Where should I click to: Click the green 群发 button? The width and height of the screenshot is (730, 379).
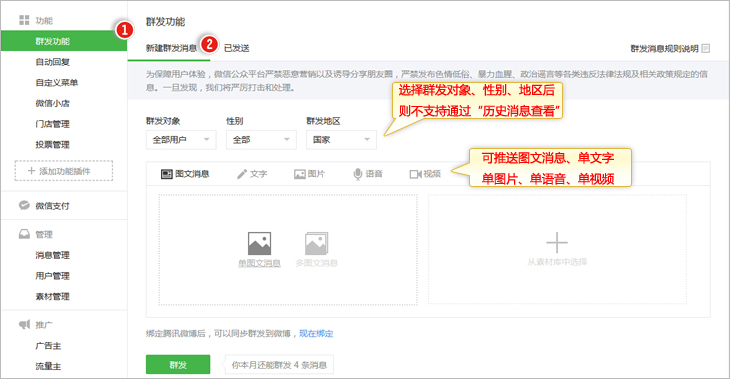[x=178, y=365]
